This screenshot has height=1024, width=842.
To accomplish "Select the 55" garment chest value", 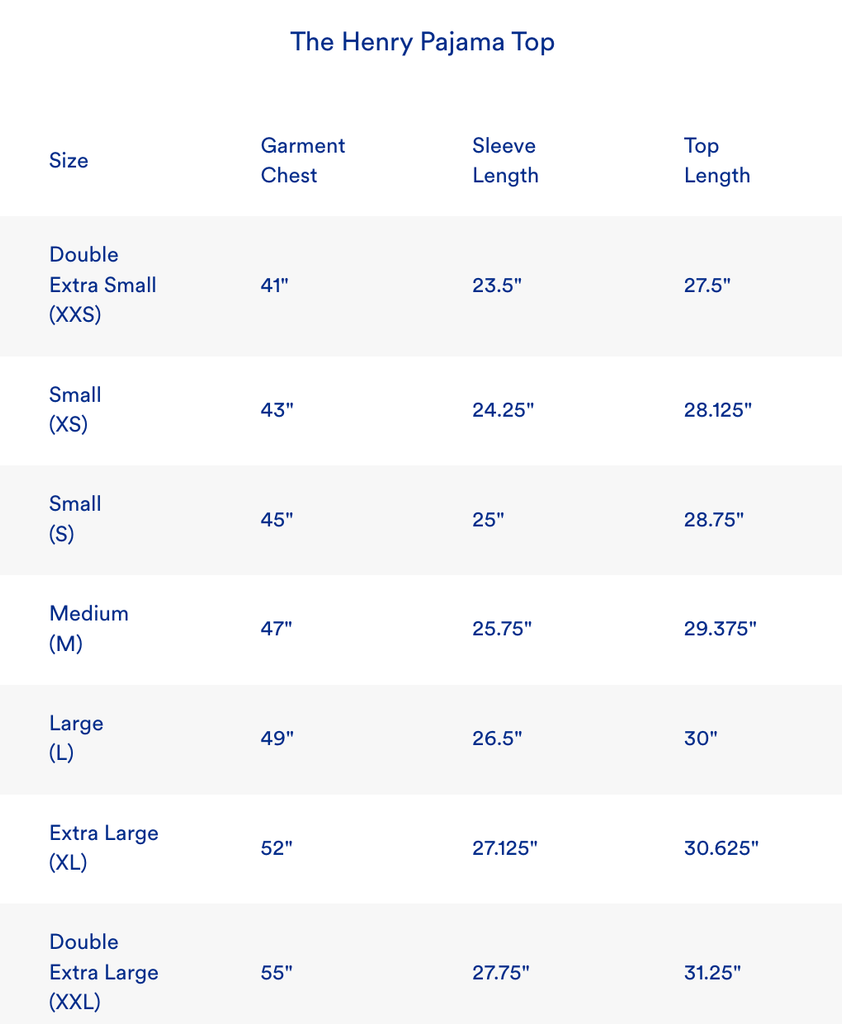I will point(276,972).
